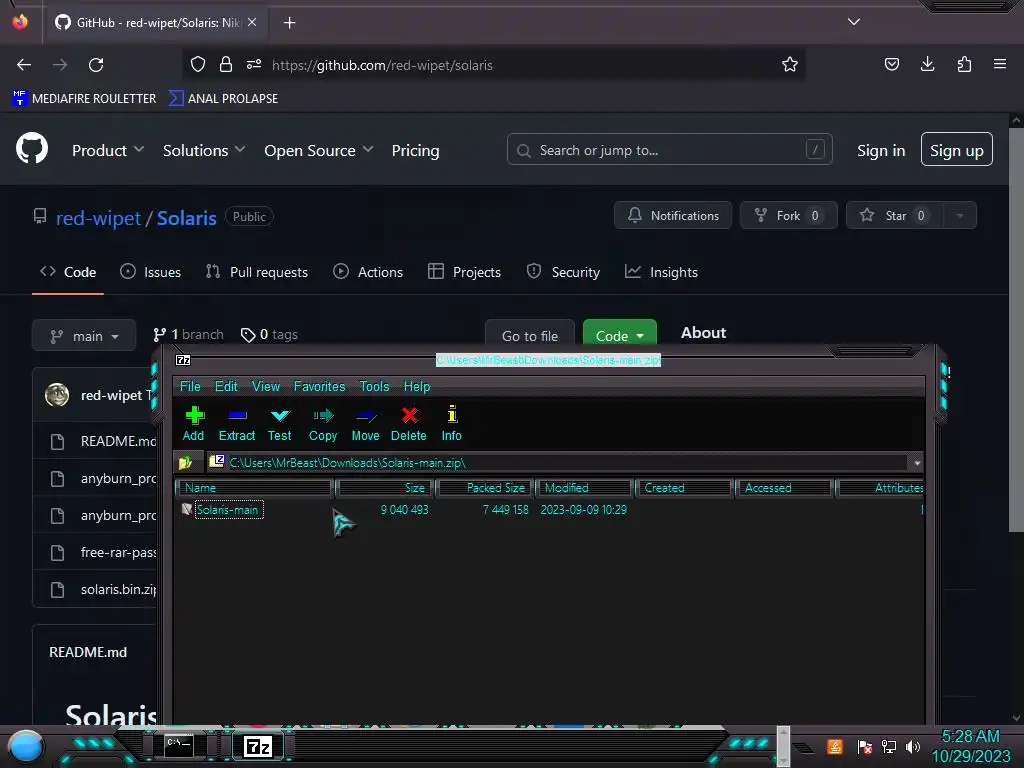Run the Test archive tool
The height and width of the screenshot is (768, 1024).
pos(280,423)
